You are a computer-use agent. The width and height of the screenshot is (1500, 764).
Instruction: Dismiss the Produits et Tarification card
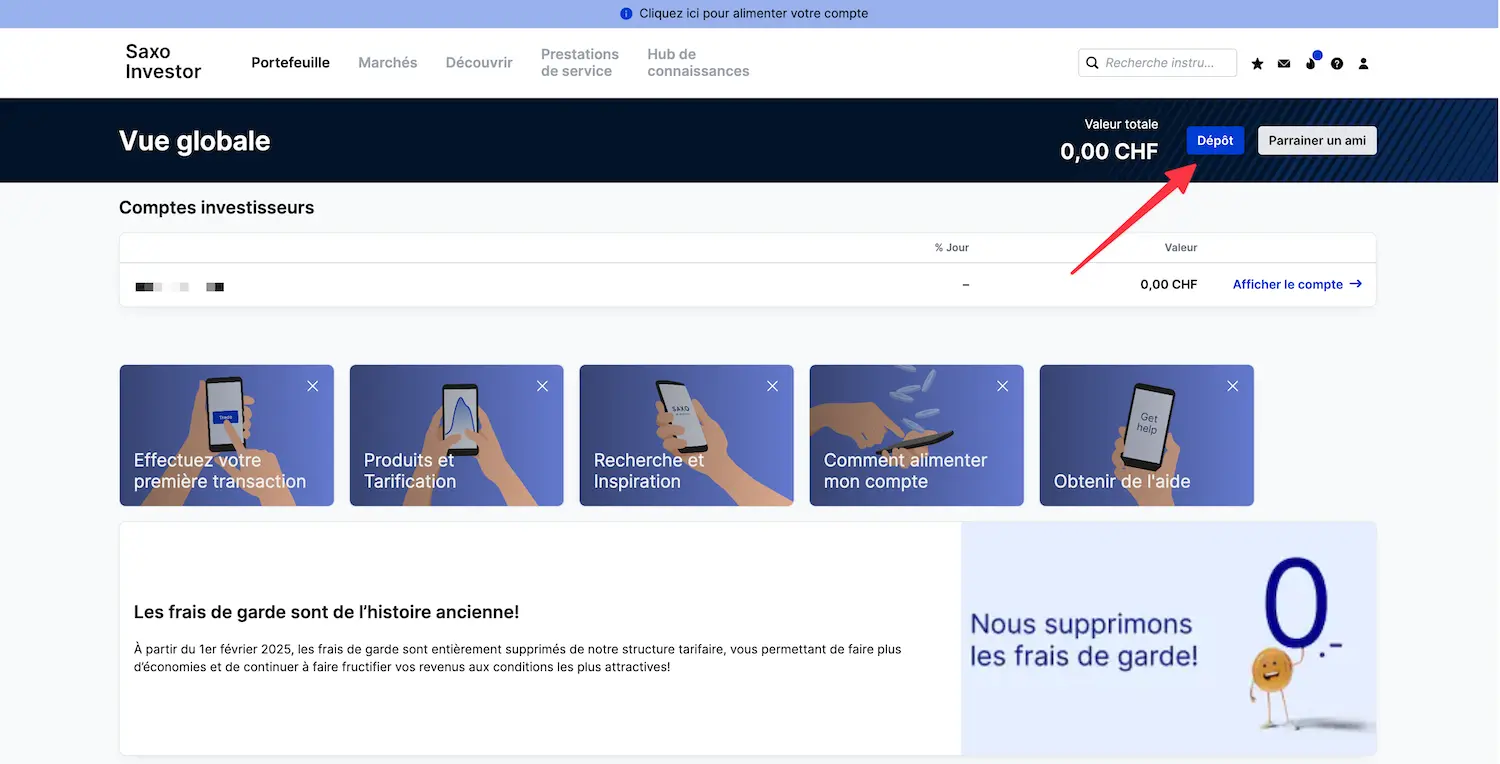click(x=542, y=386)
